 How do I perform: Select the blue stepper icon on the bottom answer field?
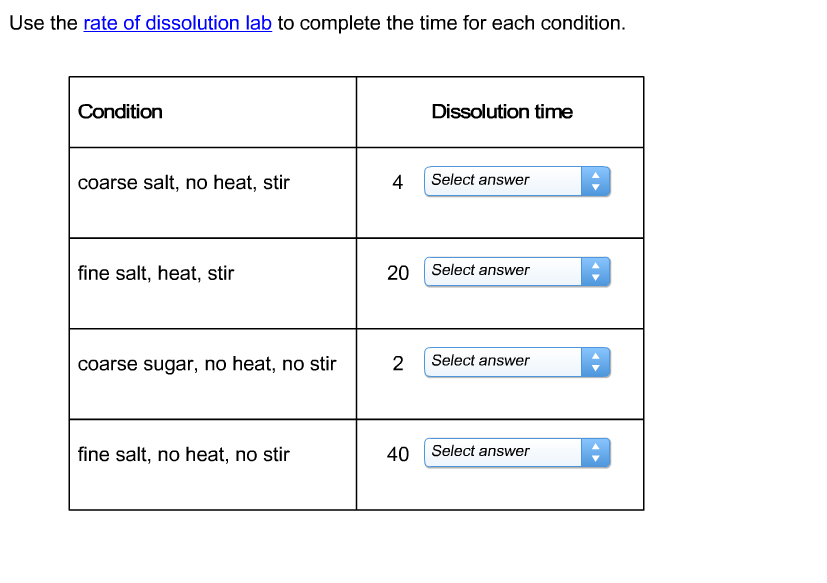coord(596,452)
